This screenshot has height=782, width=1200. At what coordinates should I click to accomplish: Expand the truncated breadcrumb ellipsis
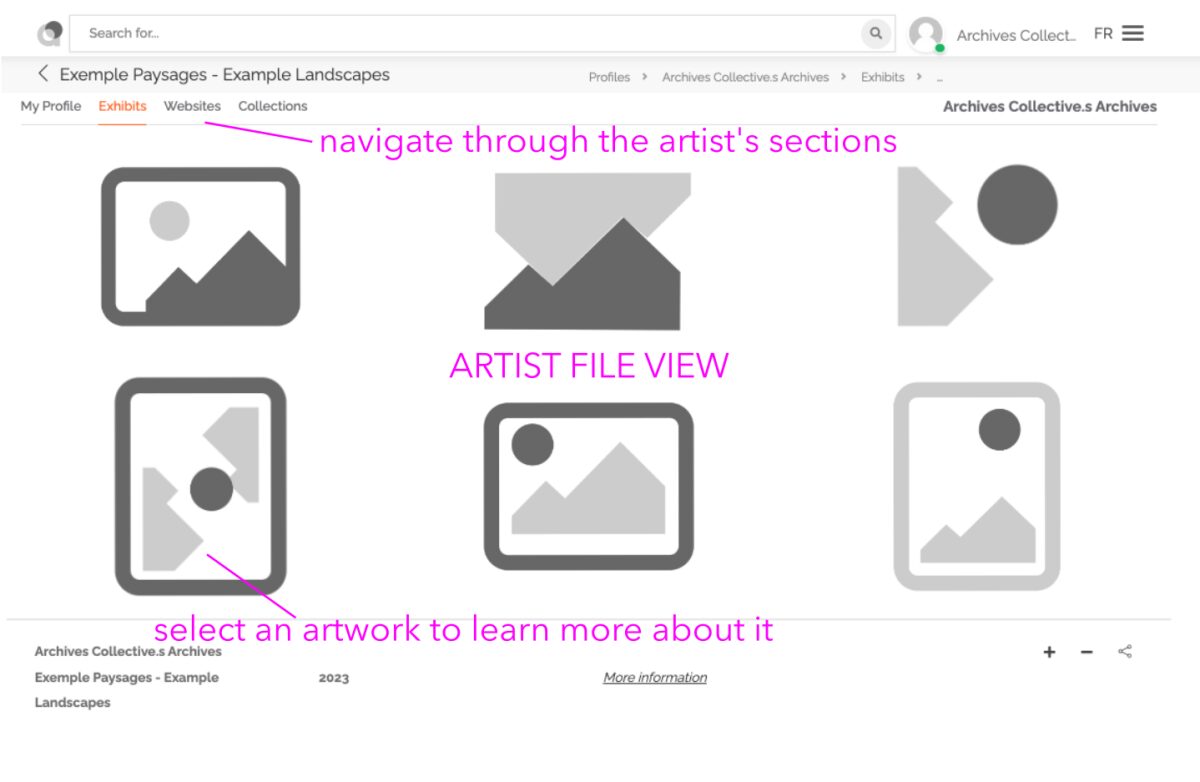[x=938, y=77]
